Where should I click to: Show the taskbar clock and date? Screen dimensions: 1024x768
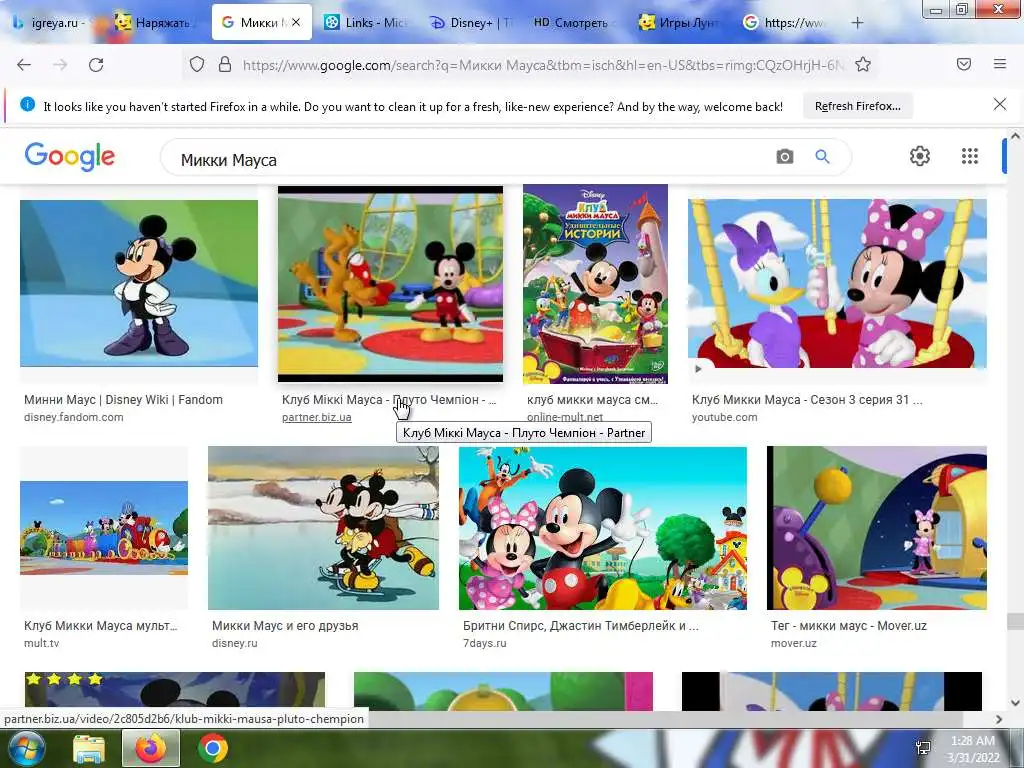[973, 749]
